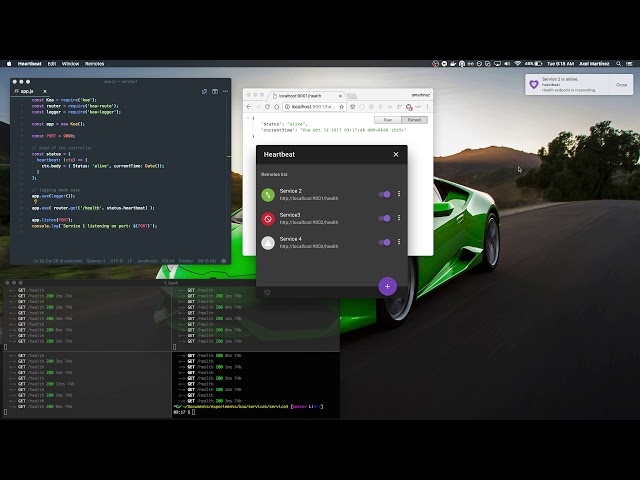Dismiss notification with the Close button
The image size is (640, 480).
(621, 85)
